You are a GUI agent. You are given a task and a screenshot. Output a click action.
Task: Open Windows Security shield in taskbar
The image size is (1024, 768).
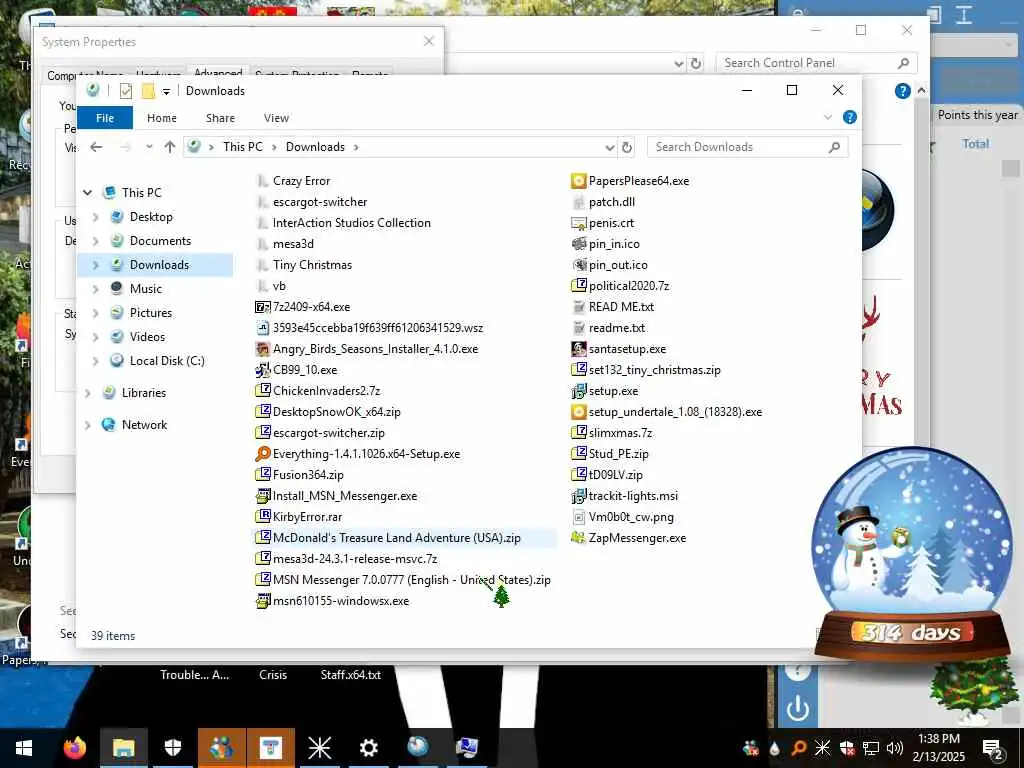(x=172, y=747)
